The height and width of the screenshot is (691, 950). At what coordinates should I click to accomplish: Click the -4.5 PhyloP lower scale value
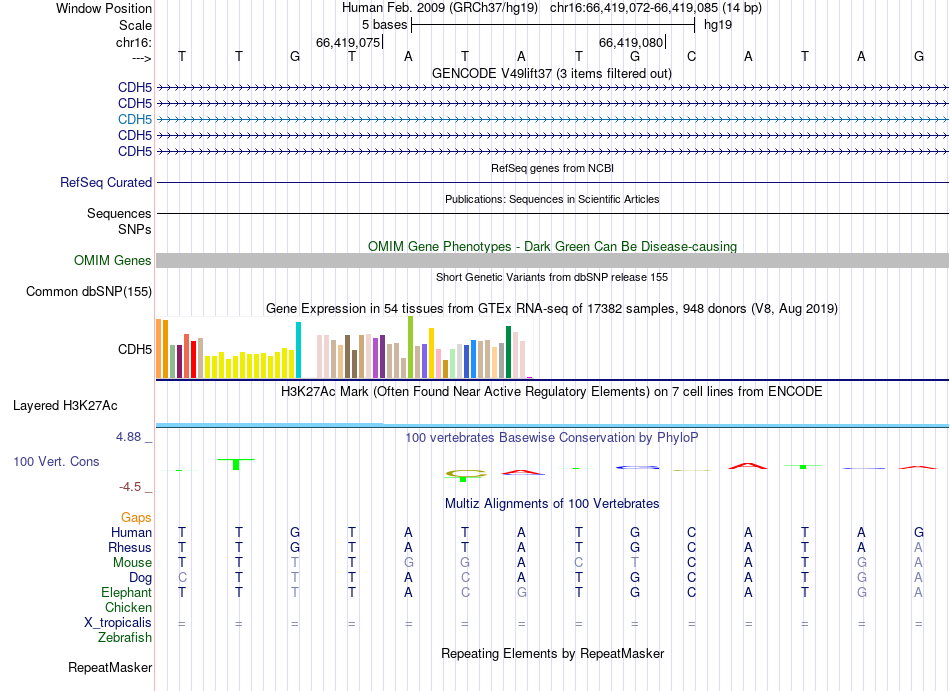[x=130, y=487]
